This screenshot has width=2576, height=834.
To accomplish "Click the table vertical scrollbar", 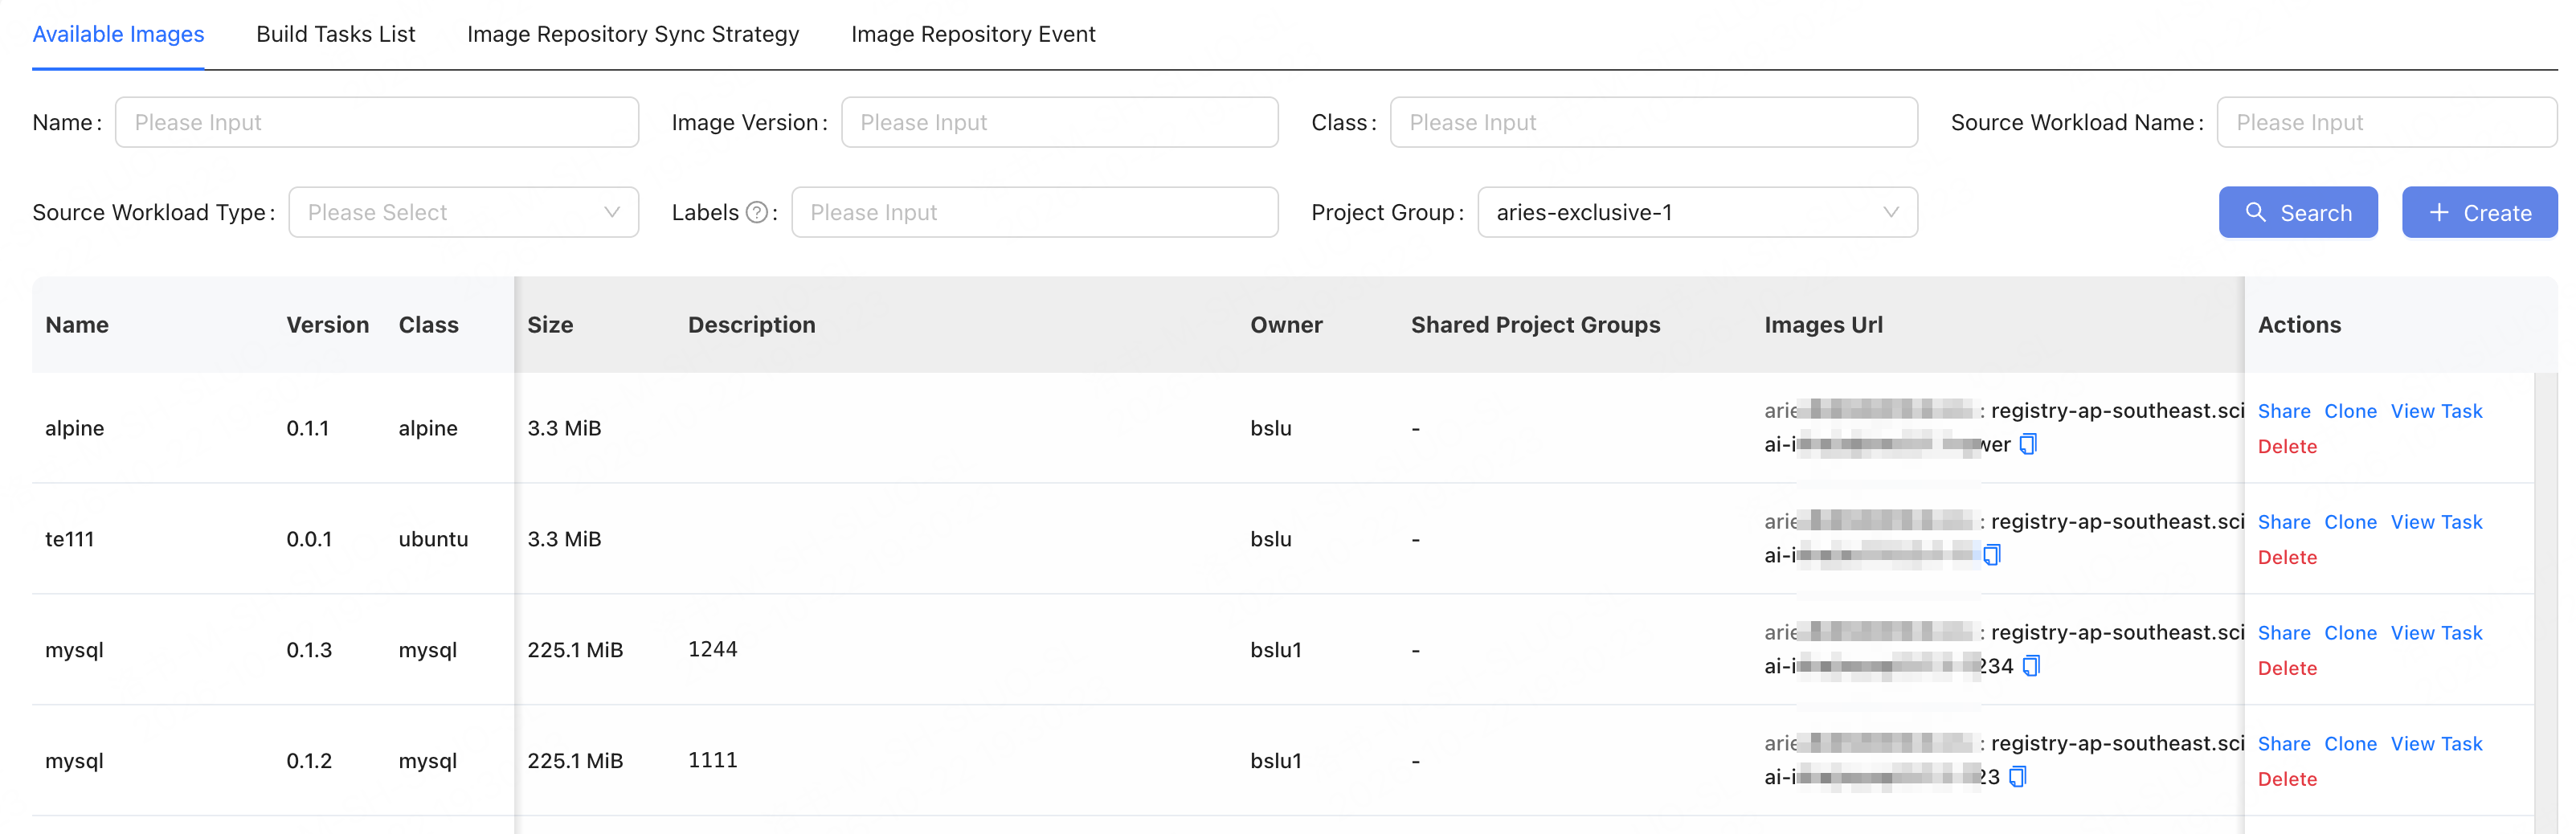I will 2545,603.
